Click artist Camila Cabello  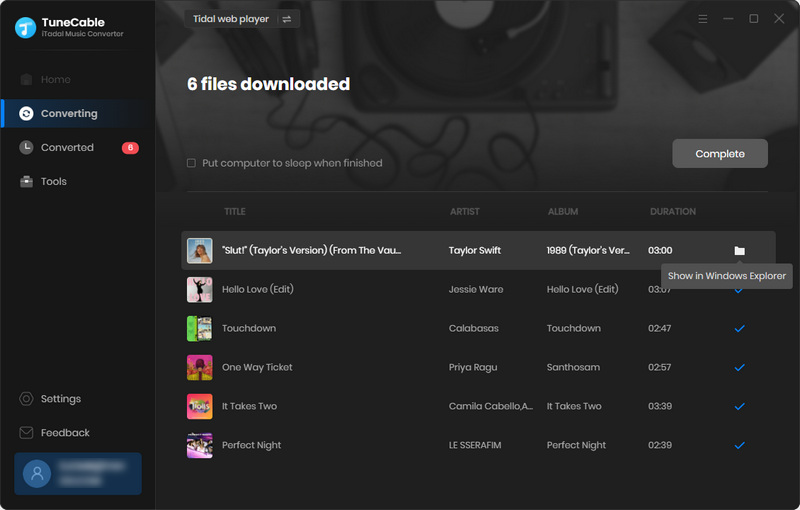491,406
